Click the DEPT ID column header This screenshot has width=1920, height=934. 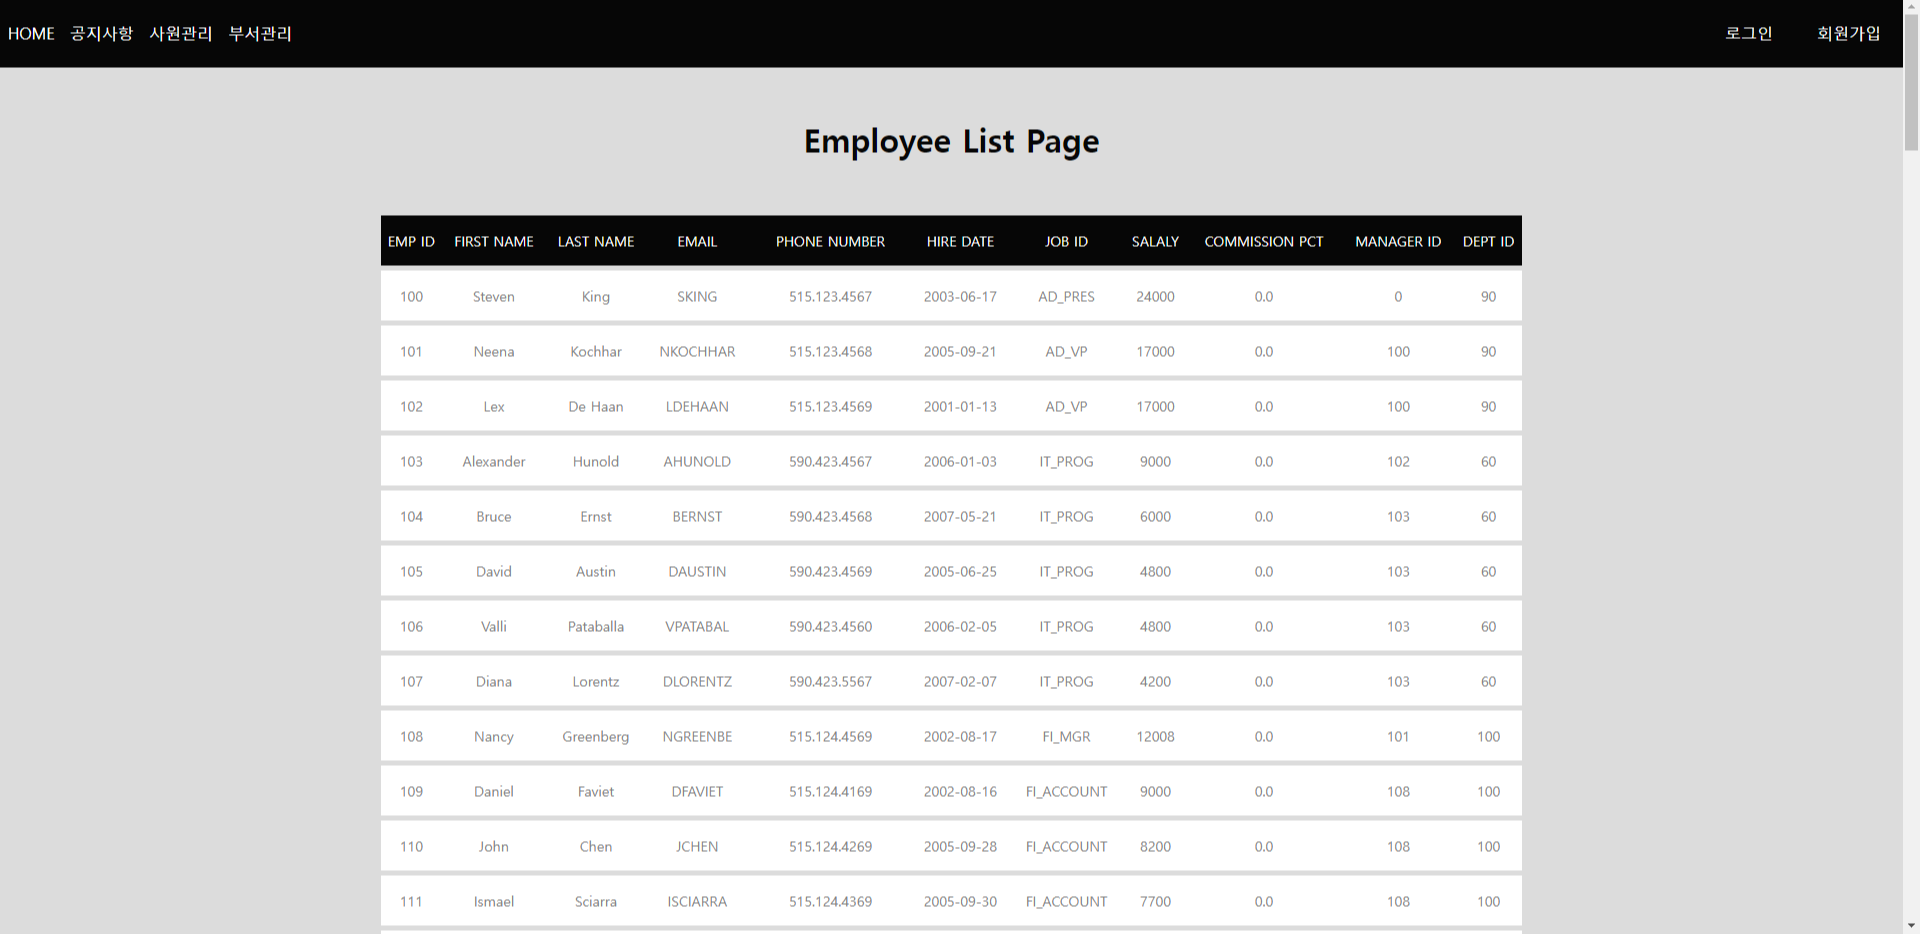(x=1488, y=241)
